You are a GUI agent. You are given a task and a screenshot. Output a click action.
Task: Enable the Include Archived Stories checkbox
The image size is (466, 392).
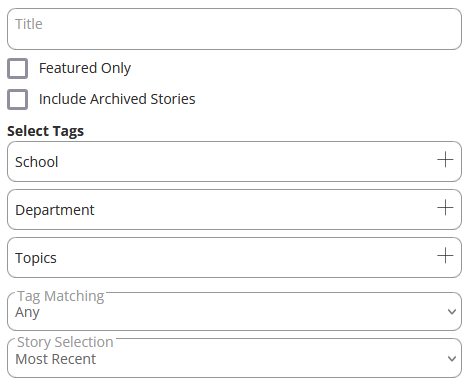pos(17,99)
